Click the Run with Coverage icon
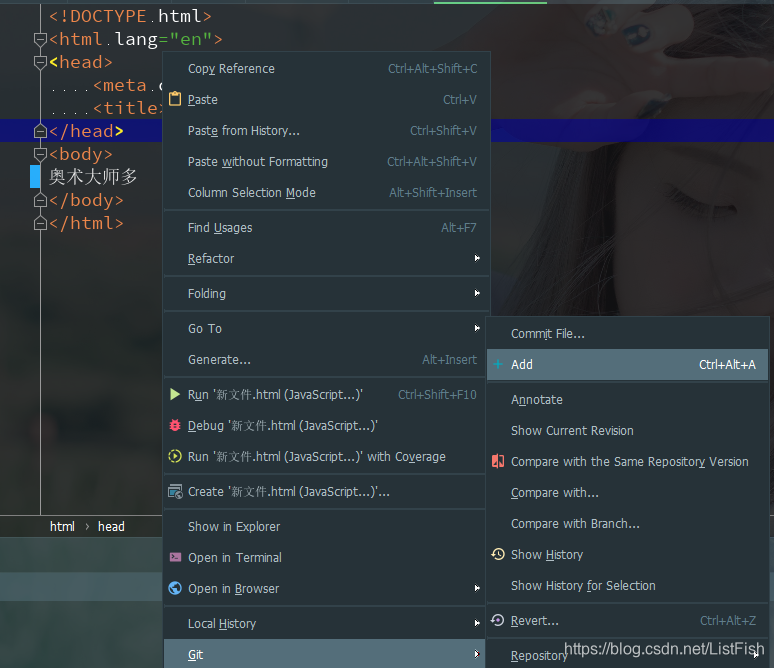 tap(175, 456)
